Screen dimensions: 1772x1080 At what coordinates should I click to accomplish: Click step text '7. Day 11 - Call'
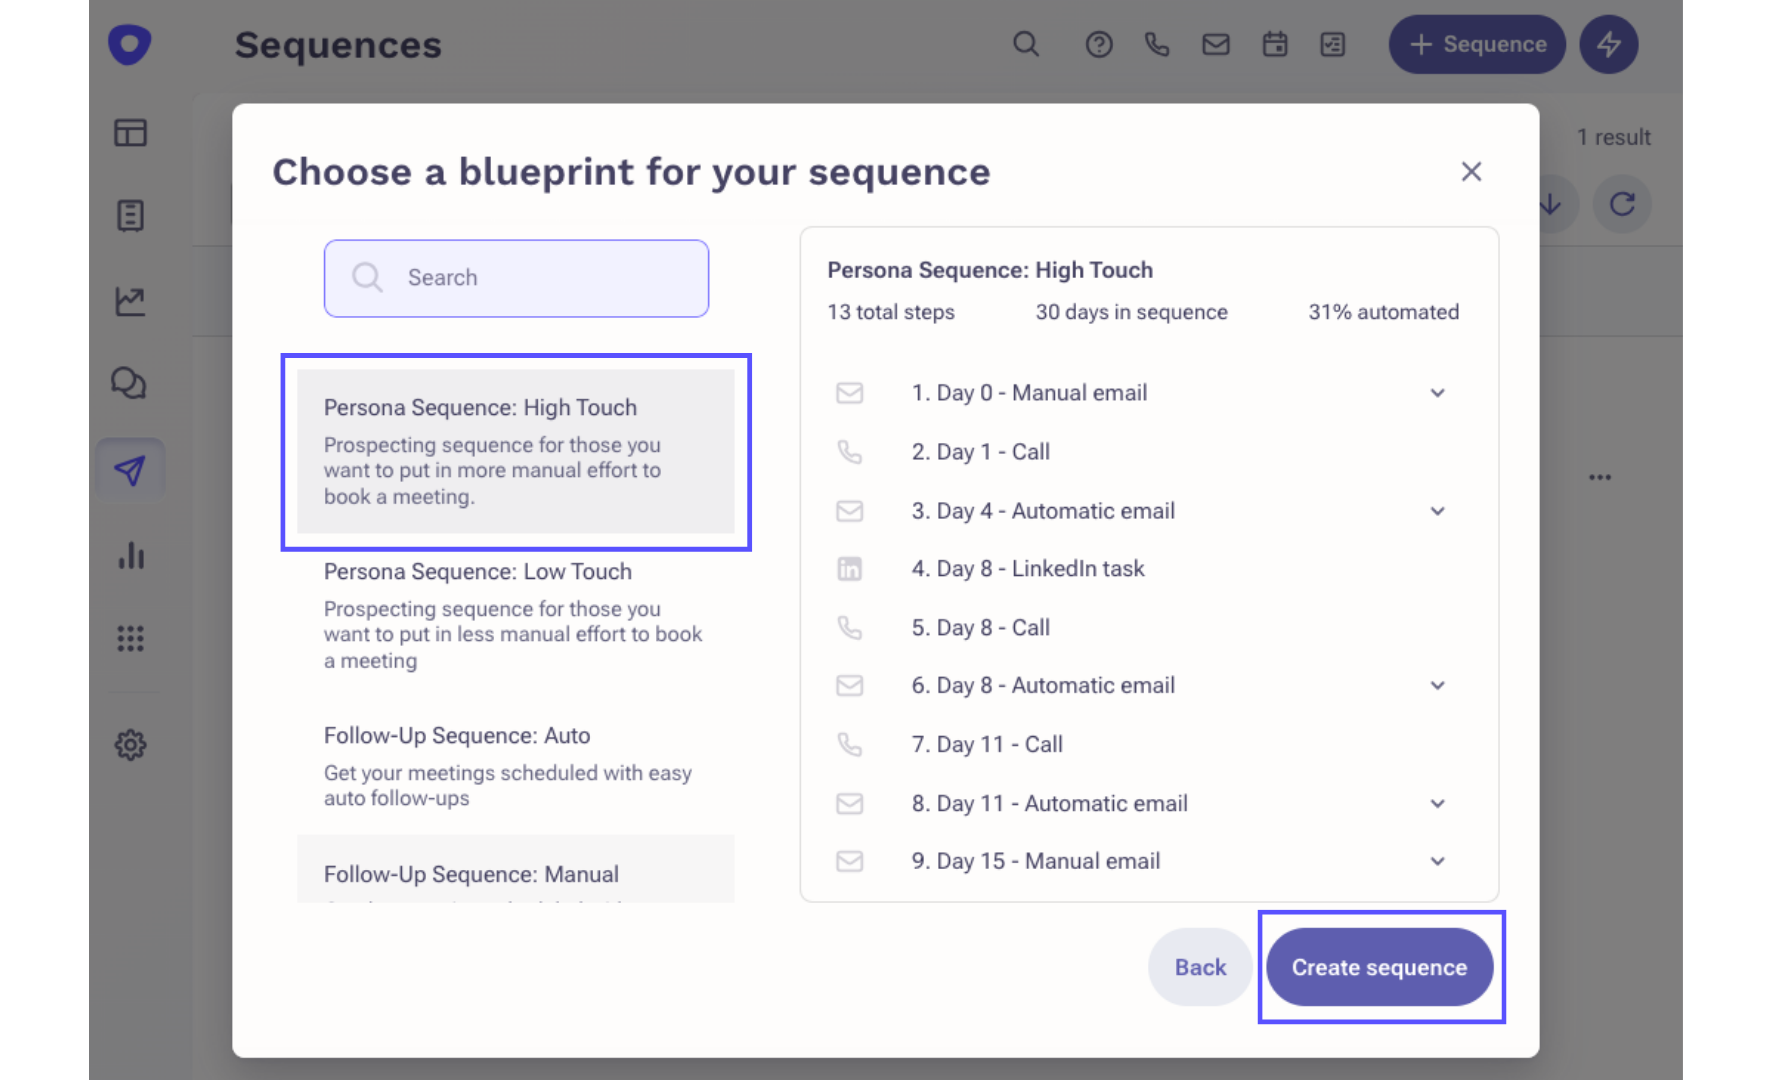point(987,745)
